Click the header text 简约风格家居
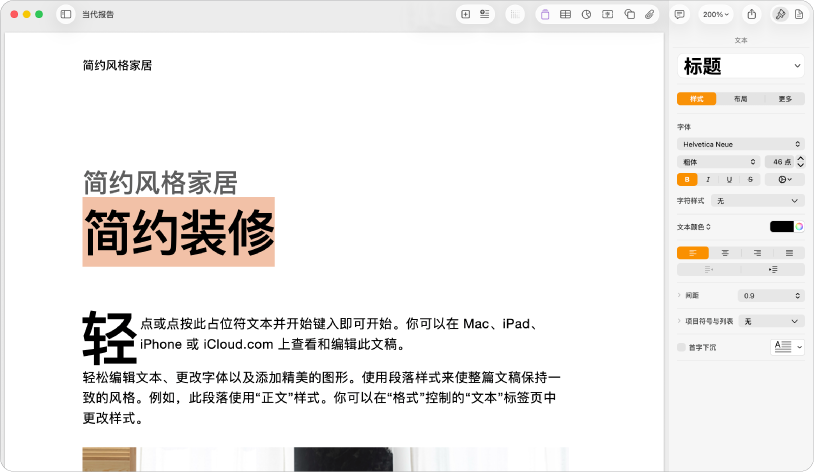 point(117,65)
